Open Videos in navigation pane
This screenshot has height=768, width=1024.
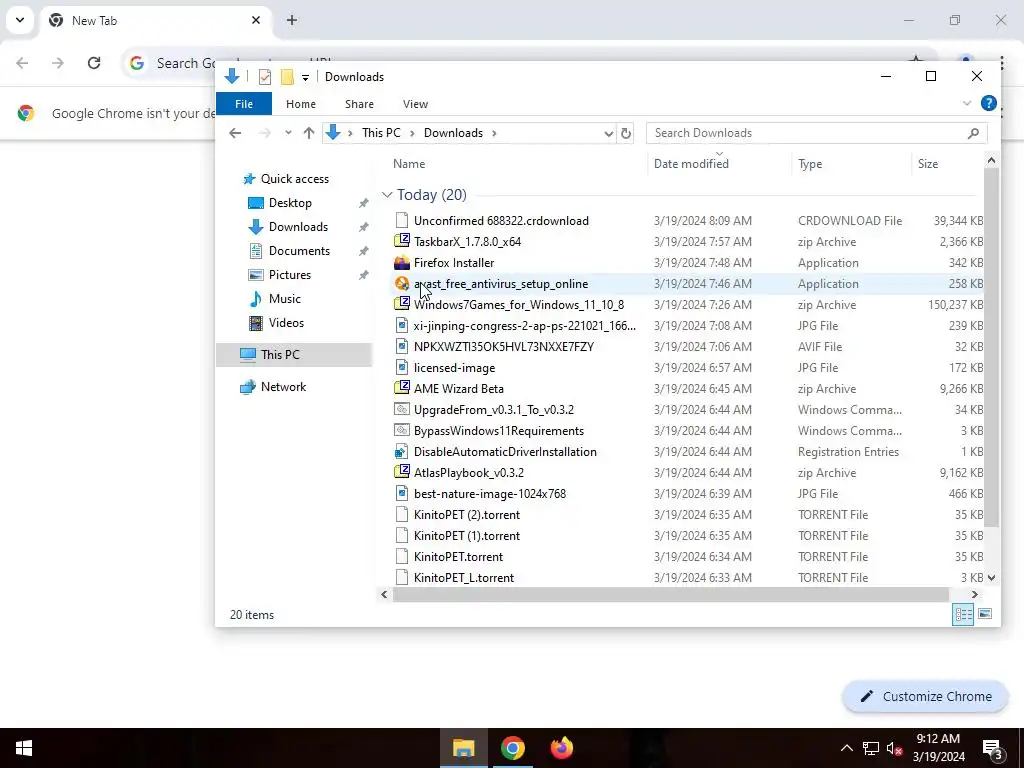(286, 323)
